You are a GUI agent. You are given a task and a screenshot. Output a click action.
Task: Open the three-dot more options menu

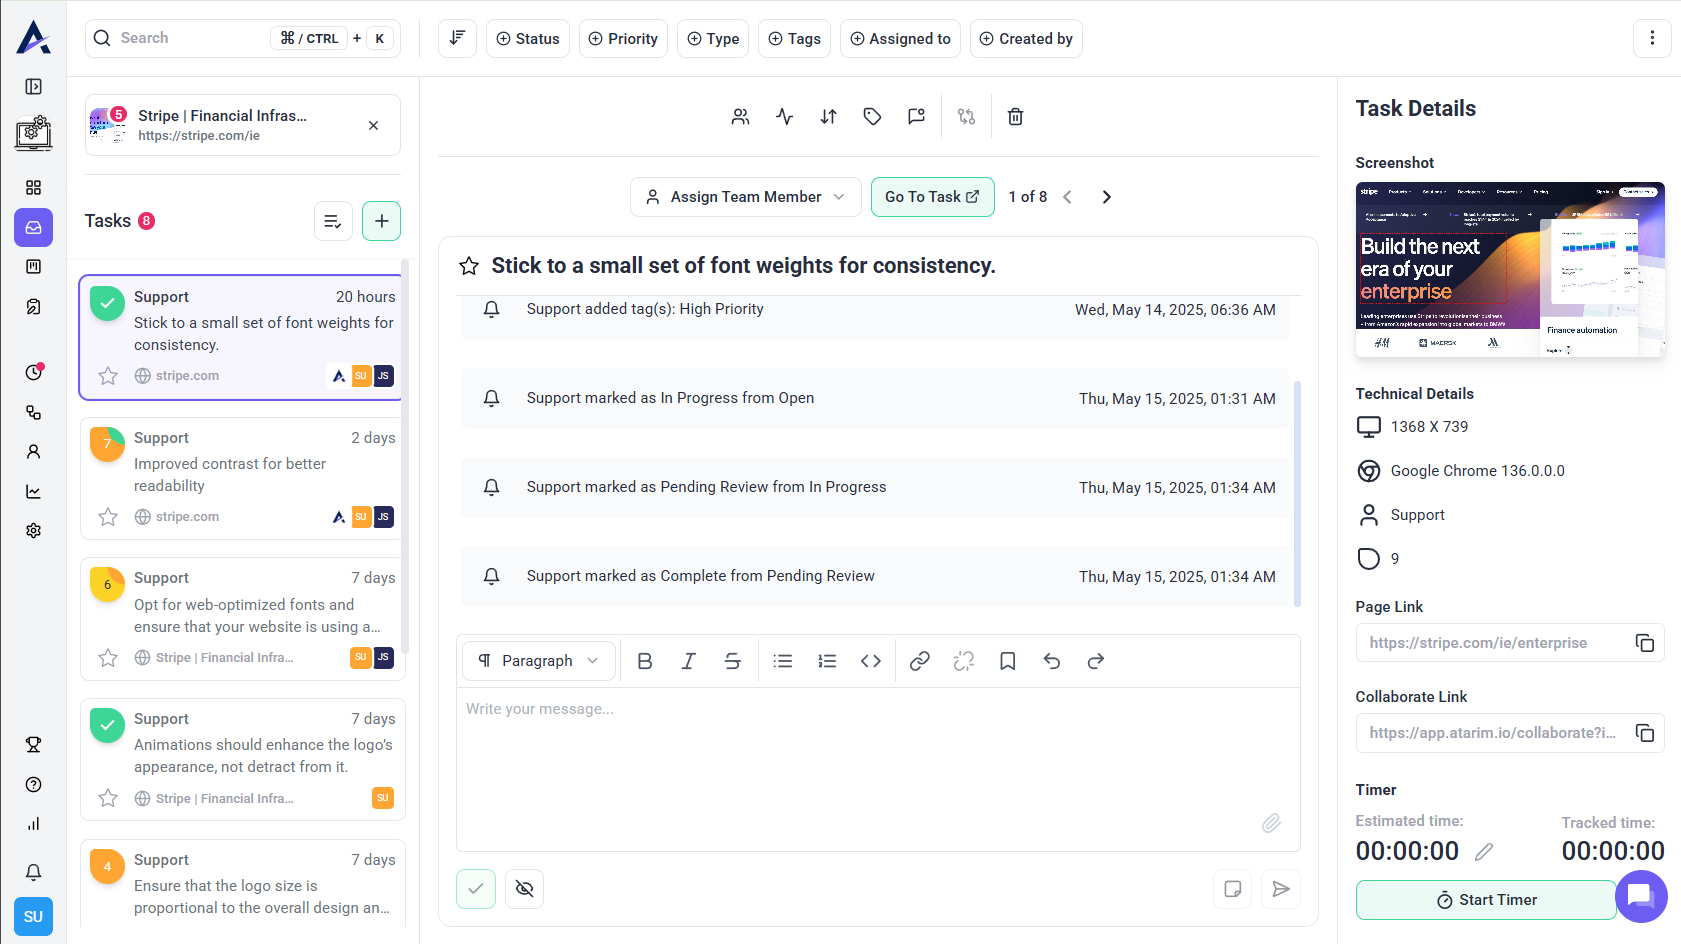pyautogui.click(x=1652, y=39)
